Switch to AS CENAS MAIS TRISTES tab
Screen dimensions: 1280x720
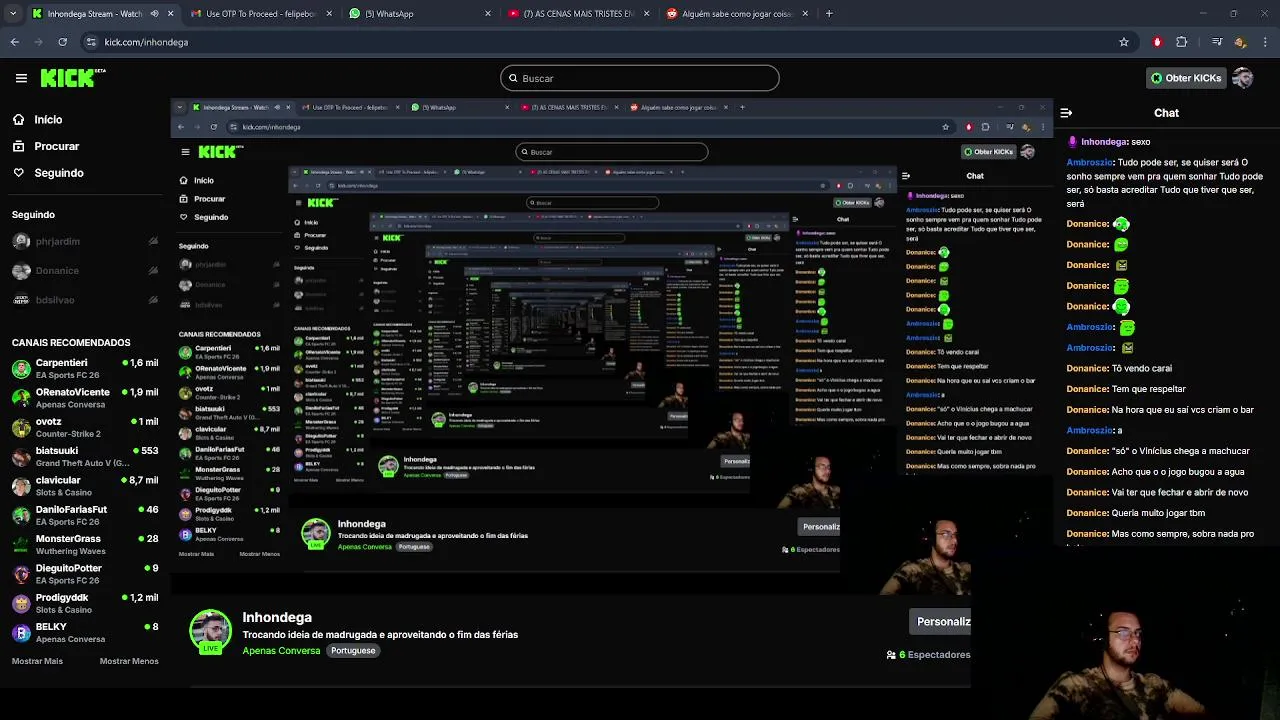(579, 14)
